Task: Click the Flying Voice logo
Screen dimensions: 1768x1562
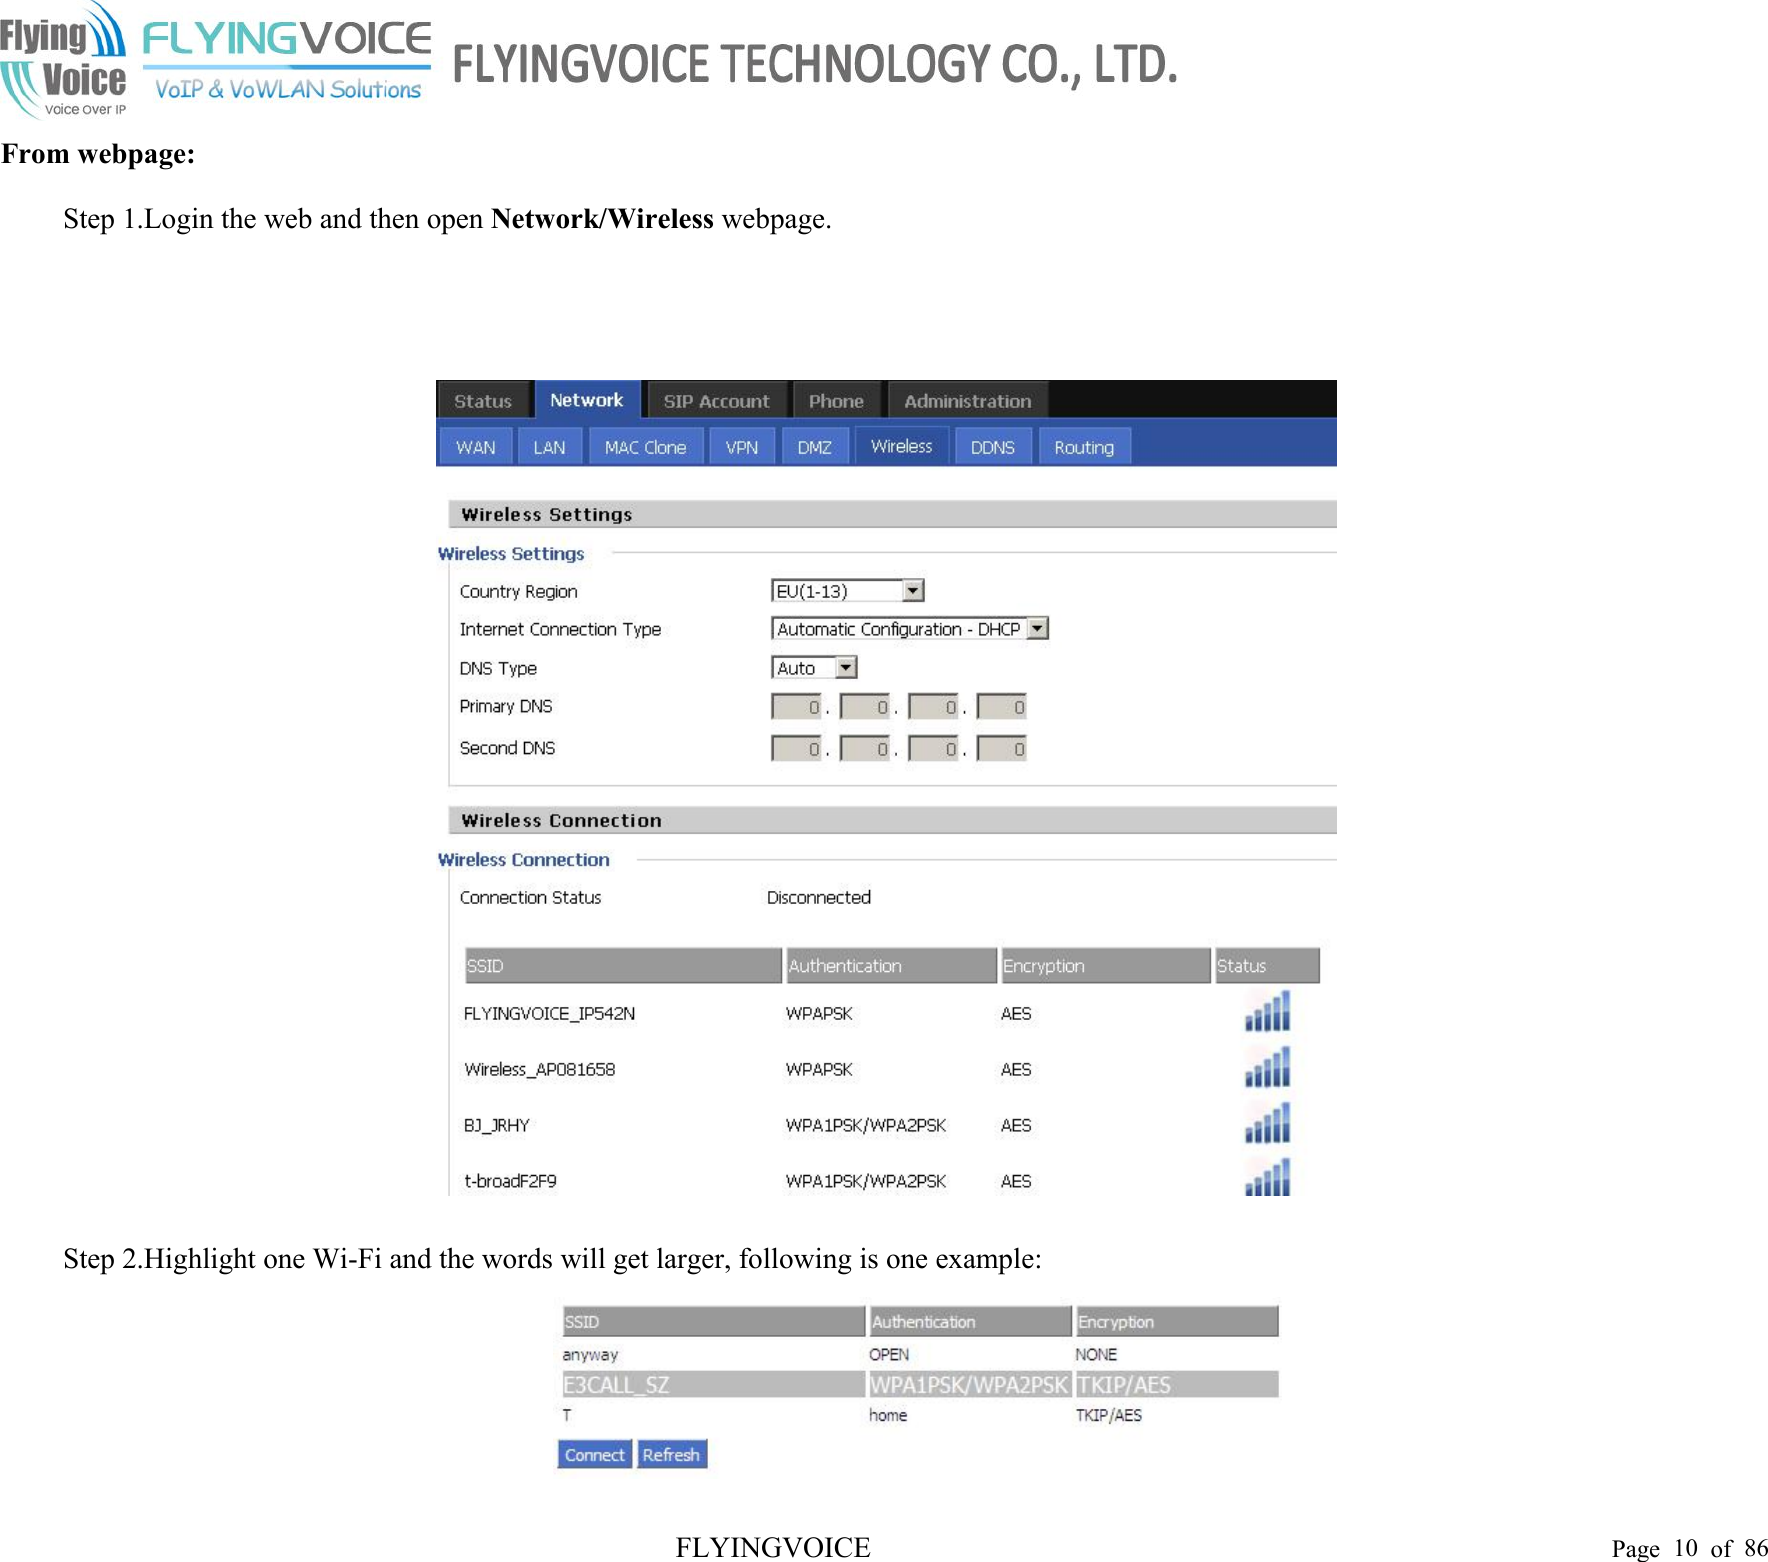Action: (x=63, y=60)
